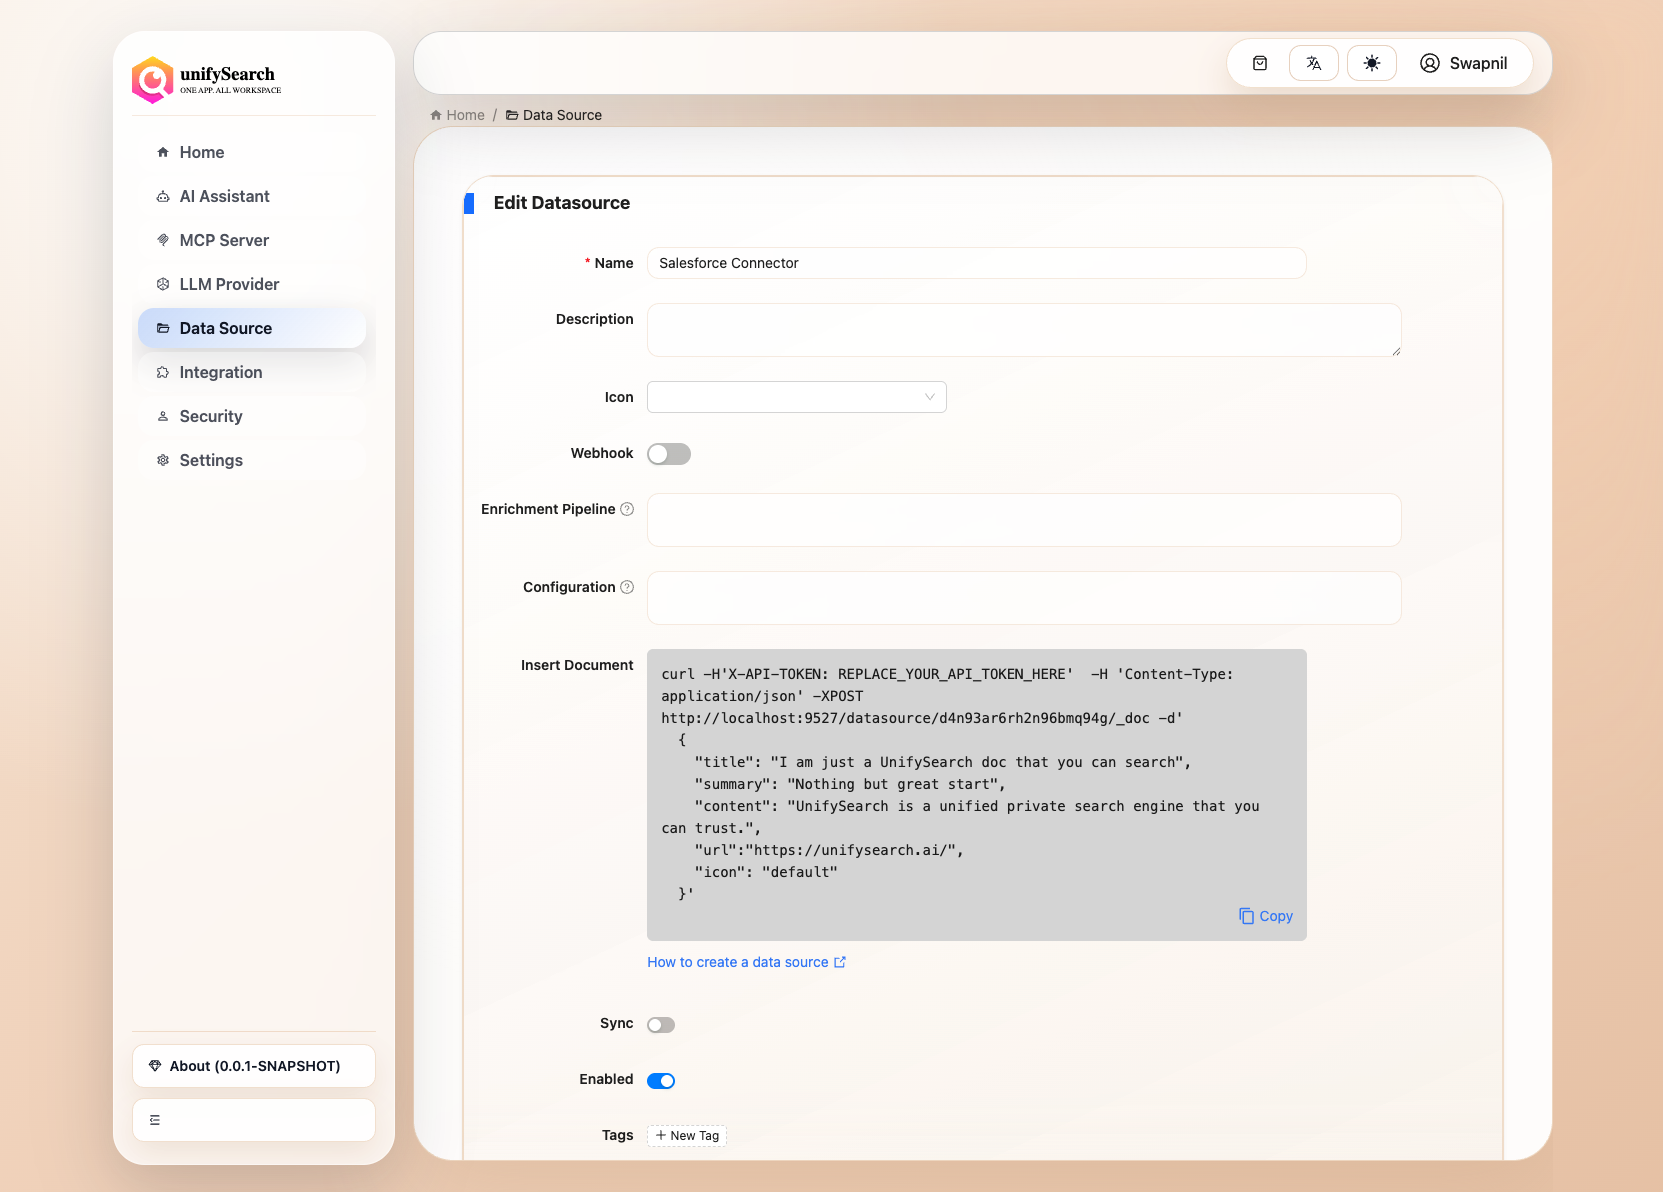Open the Icon dropdown selector
Viewport: 1663px width, 1192px height.
coord(796,397)
